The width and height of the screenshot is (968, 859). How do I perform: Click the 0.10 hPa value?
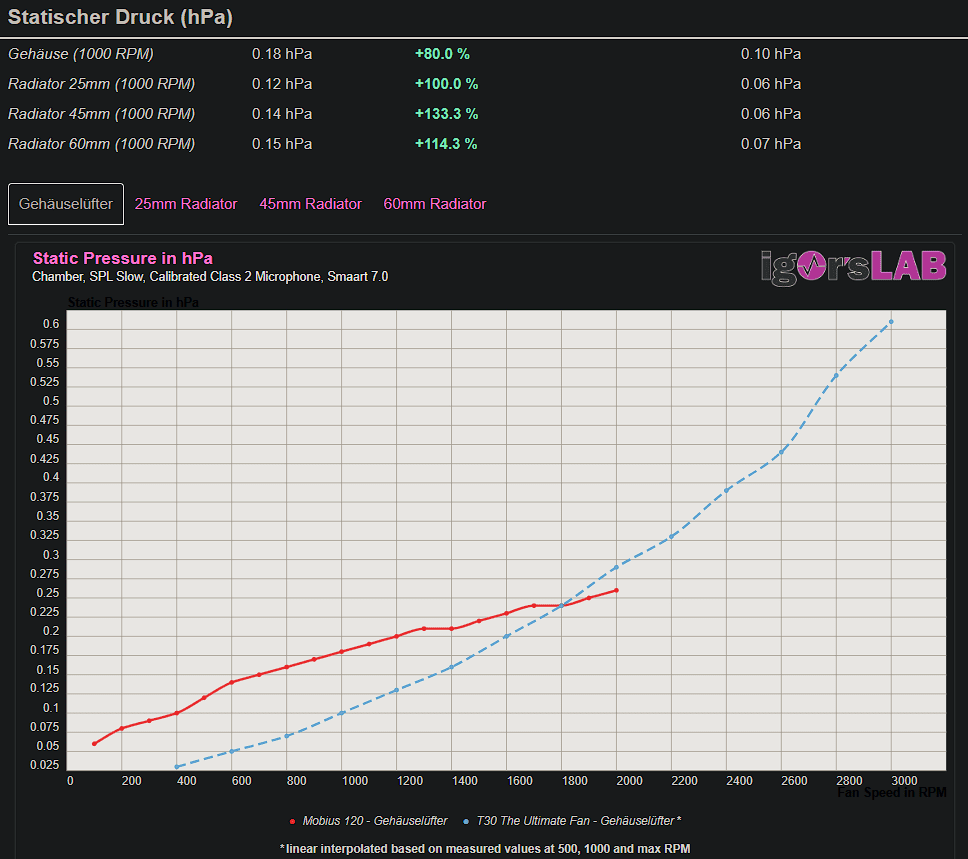[771, 54]
